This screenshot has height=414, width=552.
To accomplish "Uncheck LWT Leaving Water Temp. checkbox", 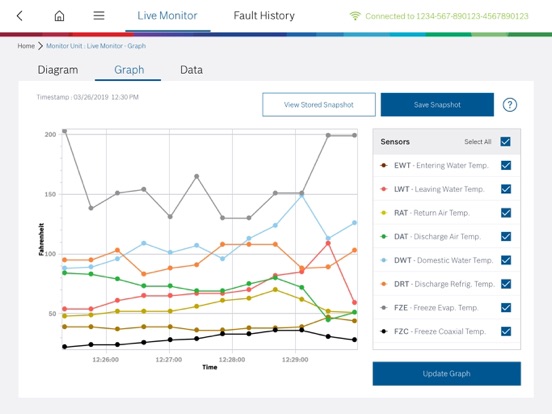I will click(x=506, y=189).
